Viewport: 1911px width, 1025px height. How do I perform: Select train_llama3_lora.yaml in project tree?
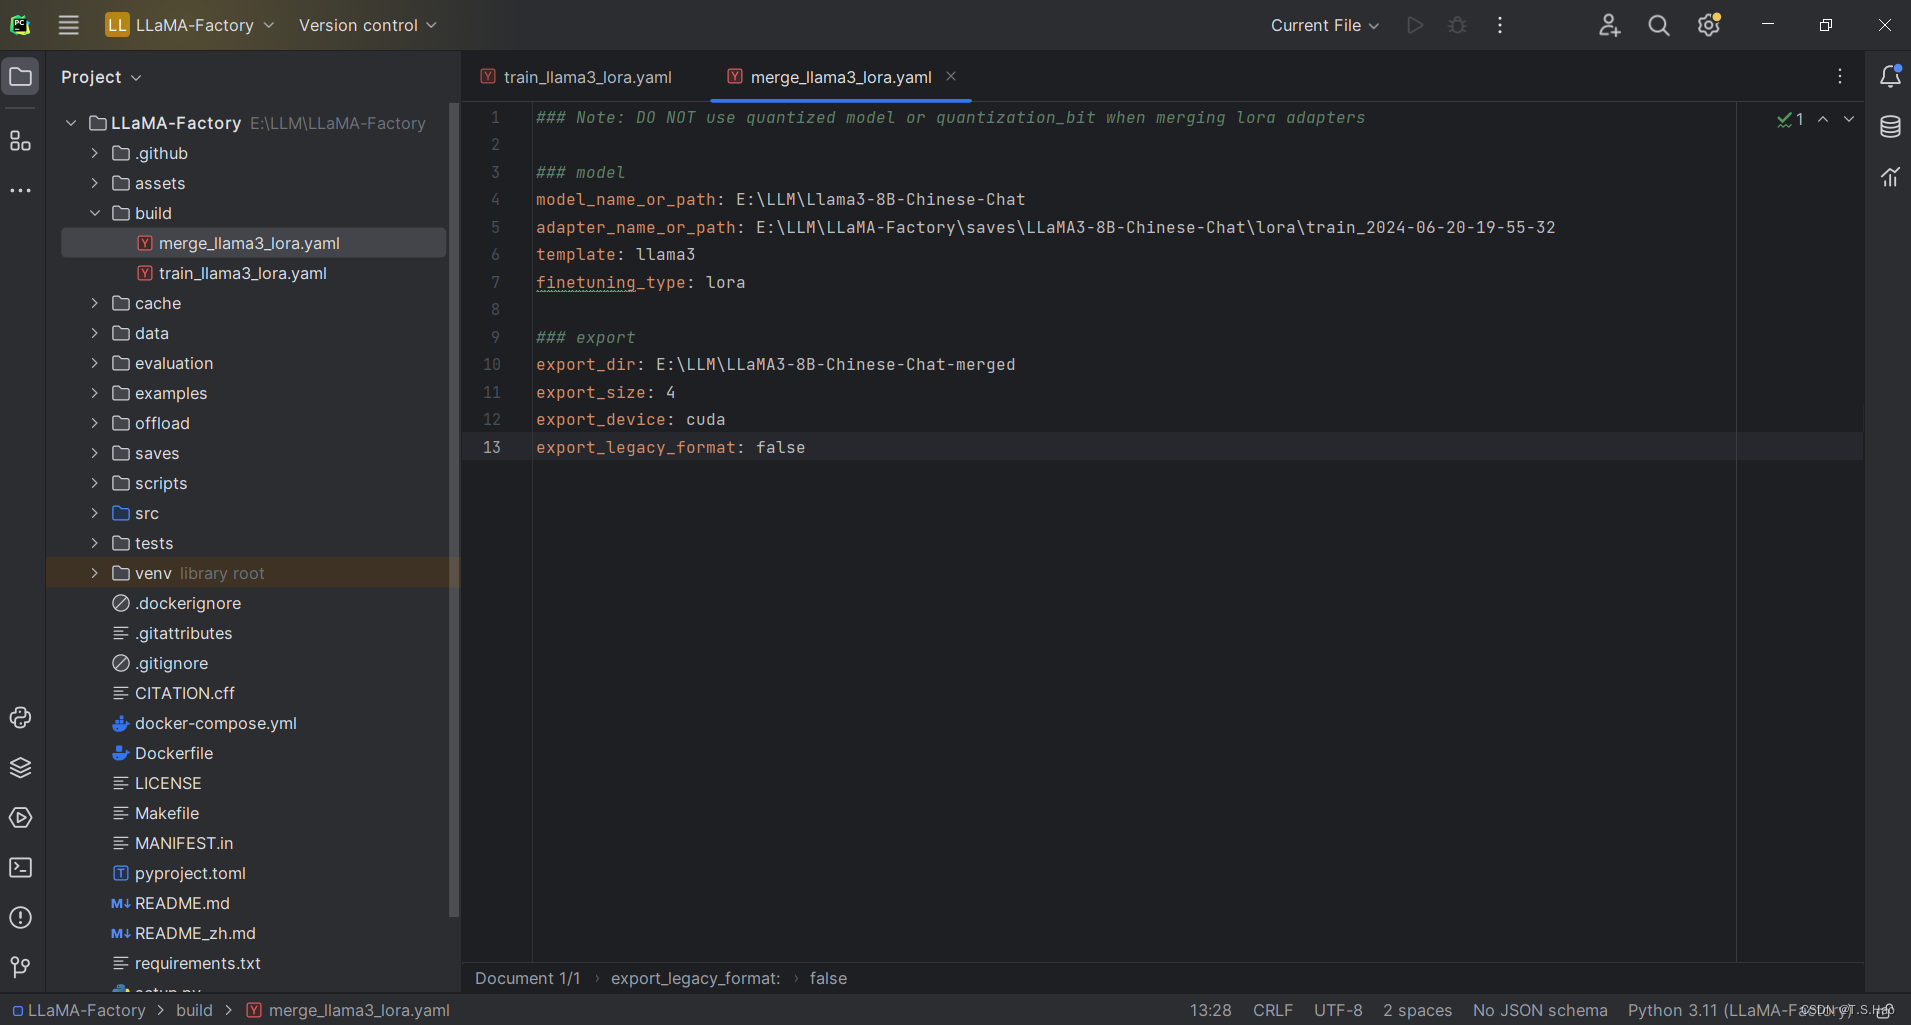pyautogui.click(x=243, y=273)
